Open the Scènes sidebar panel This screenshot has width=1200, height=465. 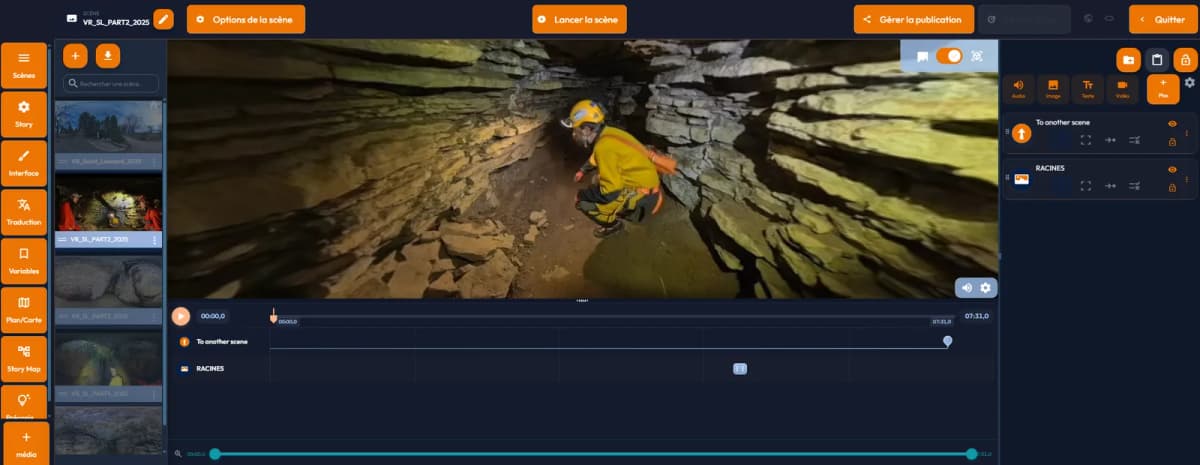(x=24, y=64)
